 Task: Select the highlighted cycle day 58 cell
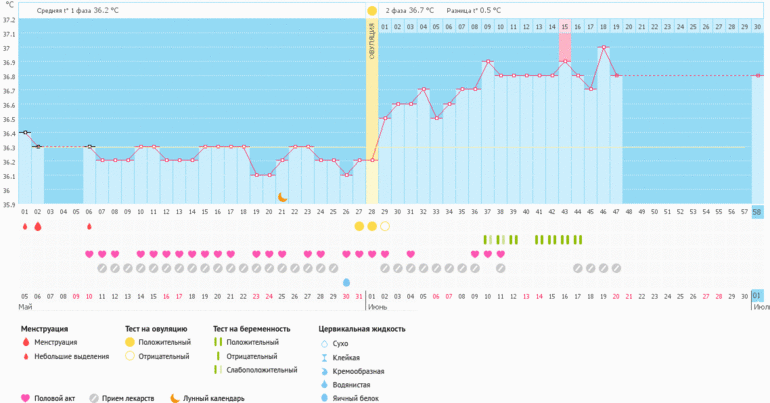coord(757,212)
